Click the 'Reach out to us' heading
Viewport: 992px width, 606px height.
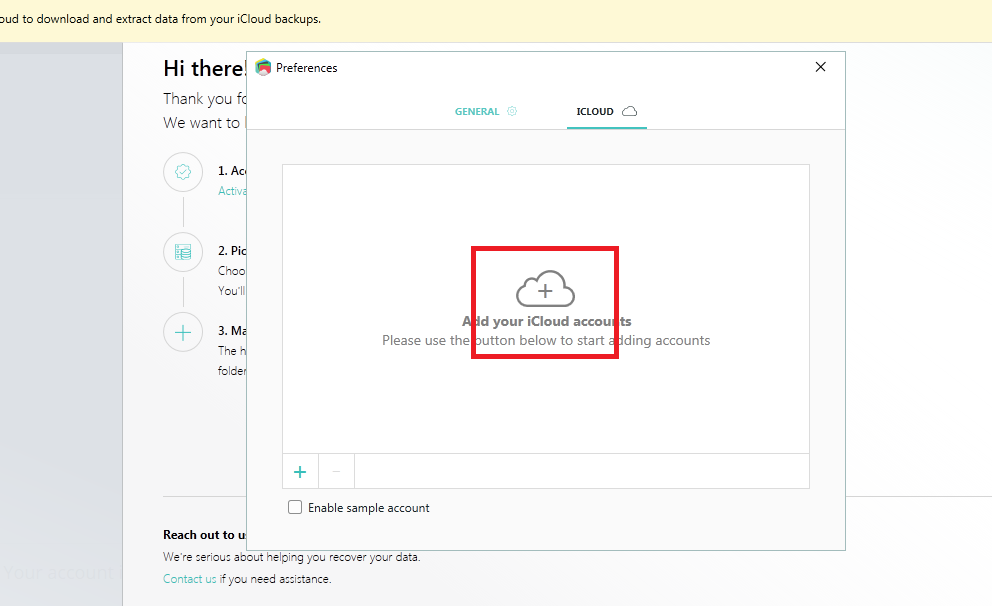click(204, 535)
